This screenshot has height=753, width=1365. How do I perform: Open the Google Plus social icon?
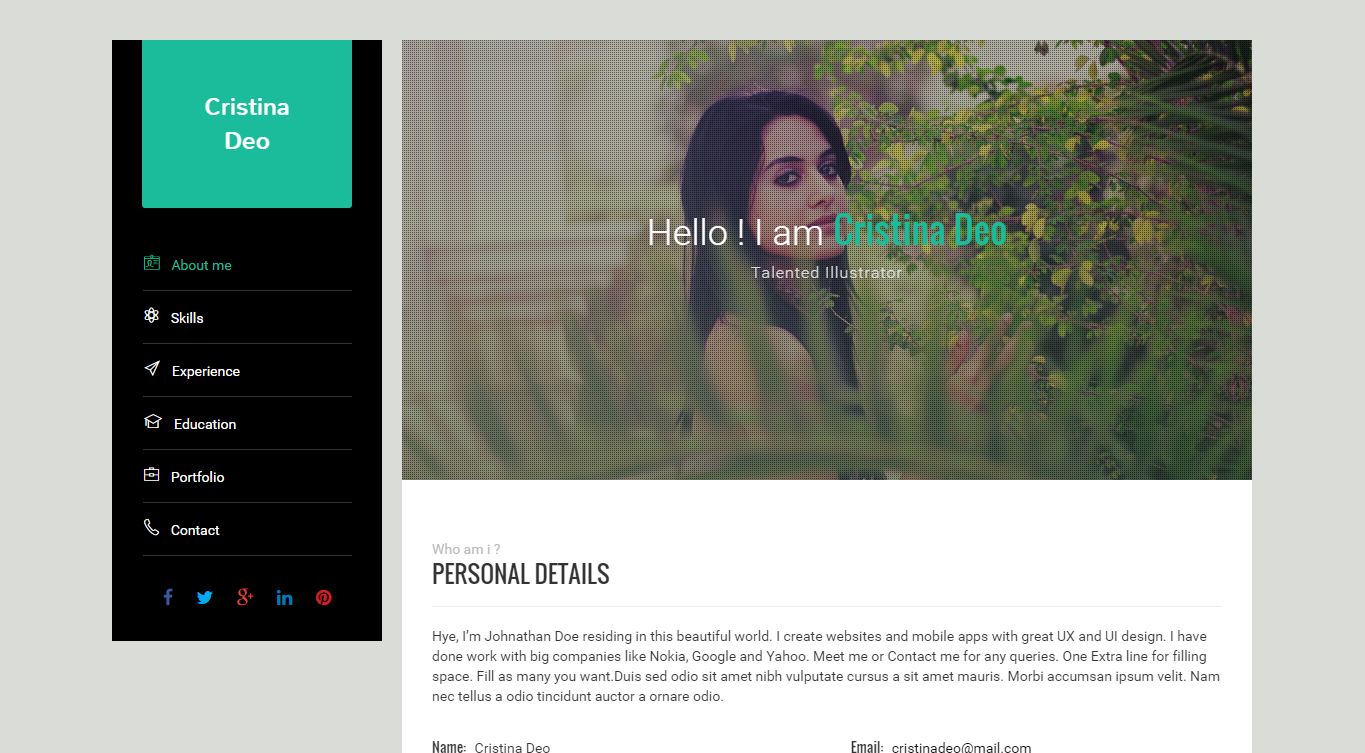[245, 598]
